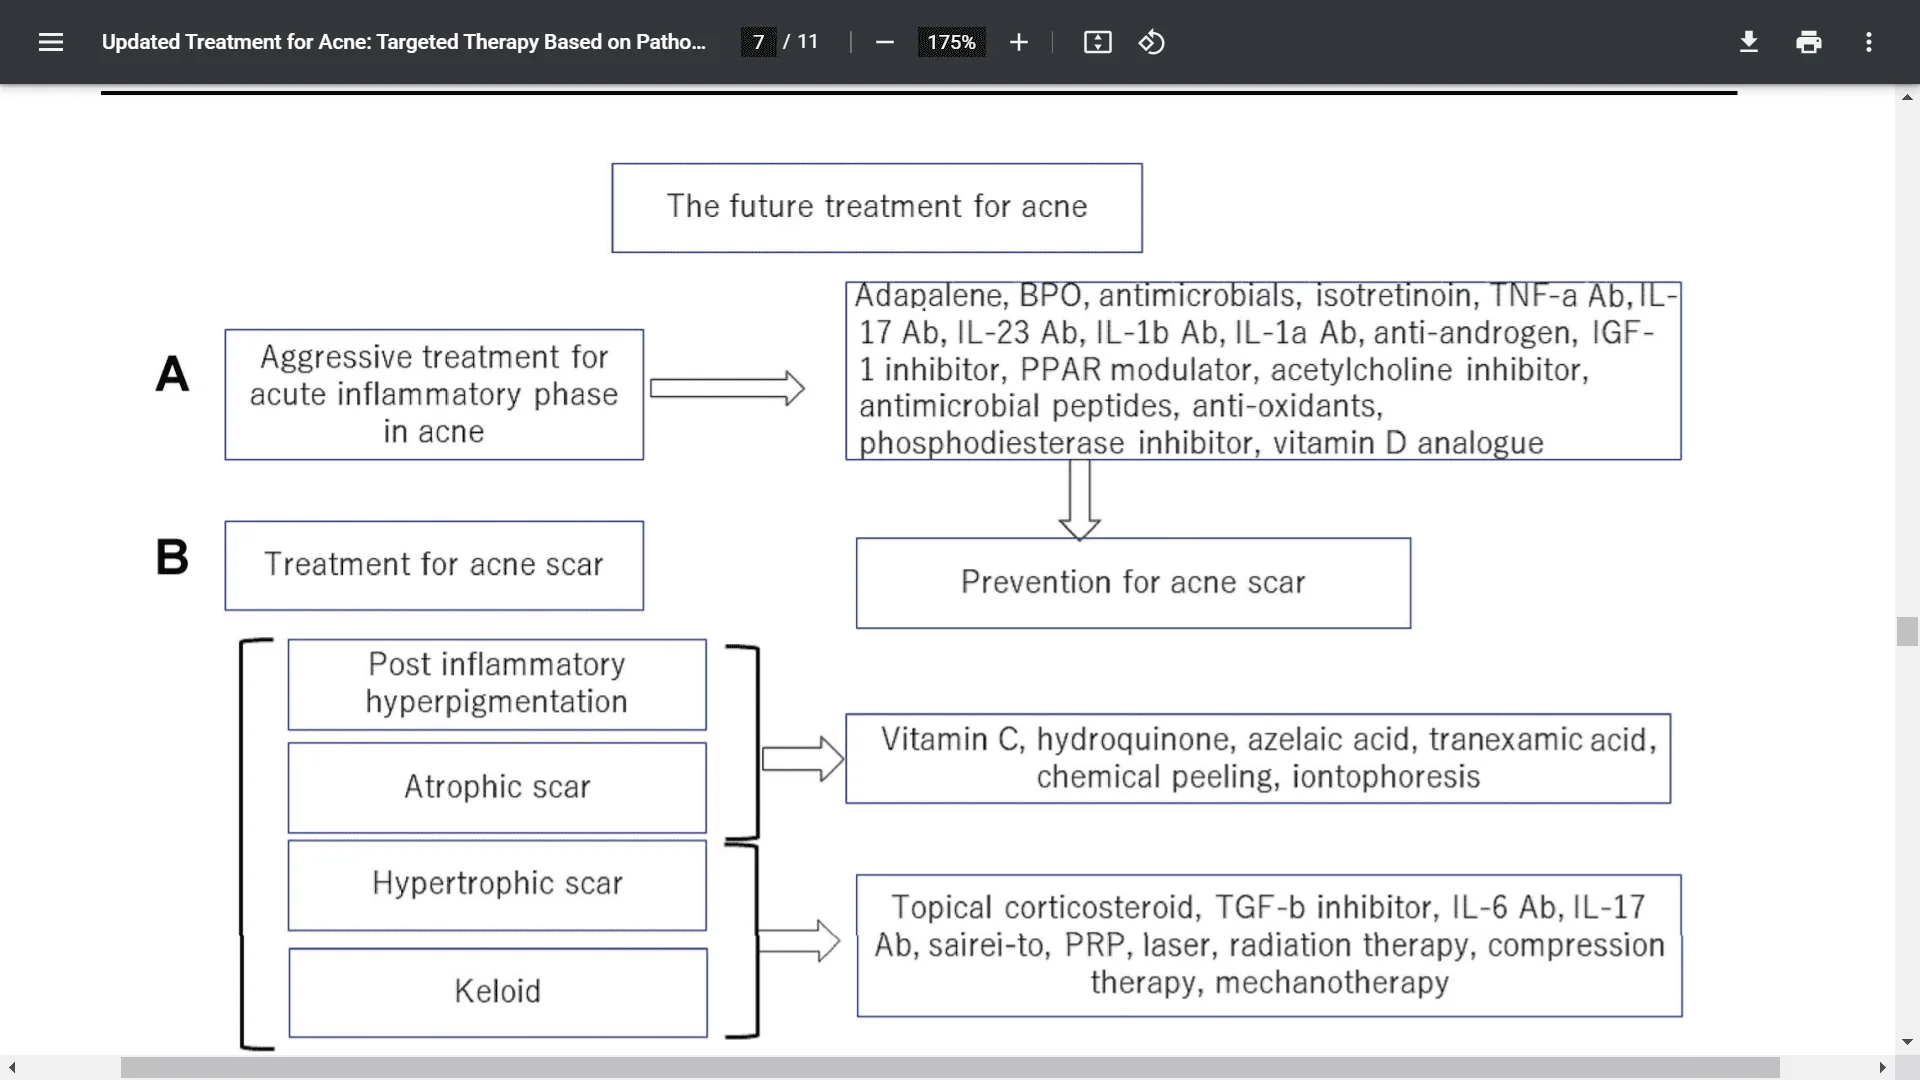The width and height of the screenshot is (1920, 1080).
Task: Click the bold letter A label
Action: pos(172,375)
